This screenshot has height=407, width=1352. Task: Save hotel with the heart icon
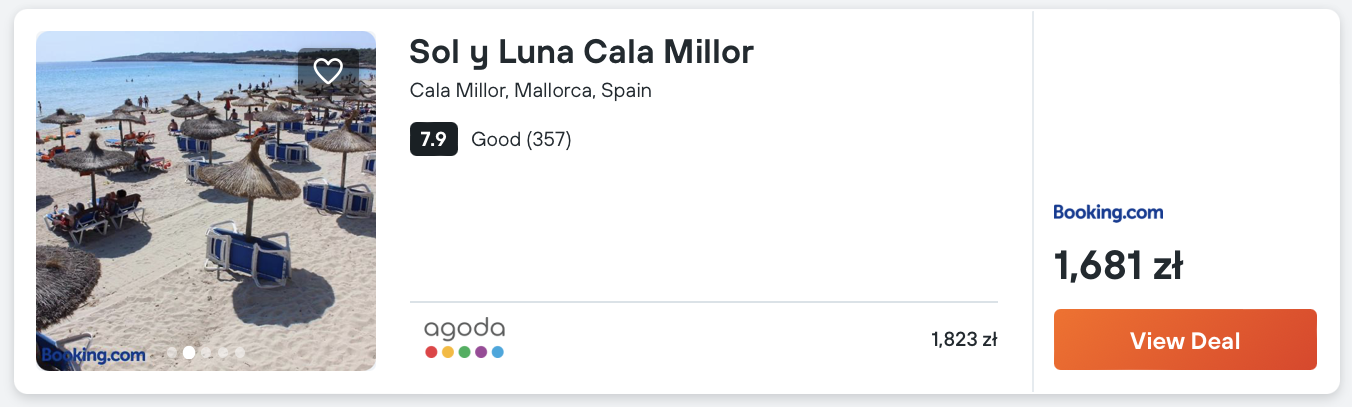[x=328, y=71]
